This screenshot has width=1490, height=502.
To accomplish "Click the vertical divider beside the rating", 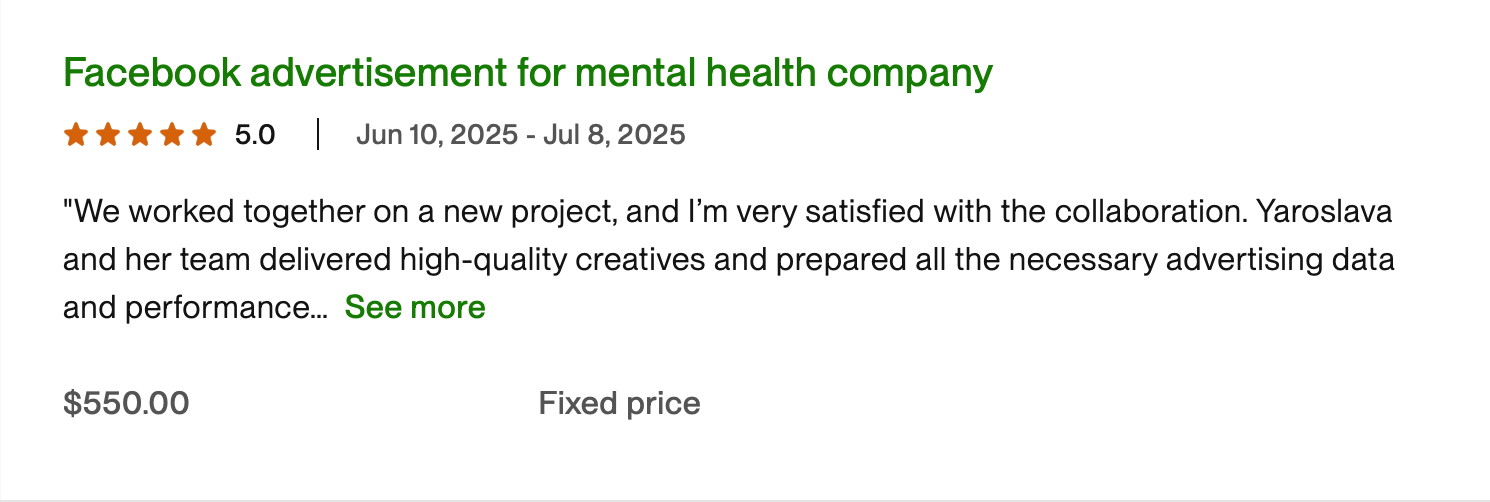I will pyautogui.click(x=318, y=134).
